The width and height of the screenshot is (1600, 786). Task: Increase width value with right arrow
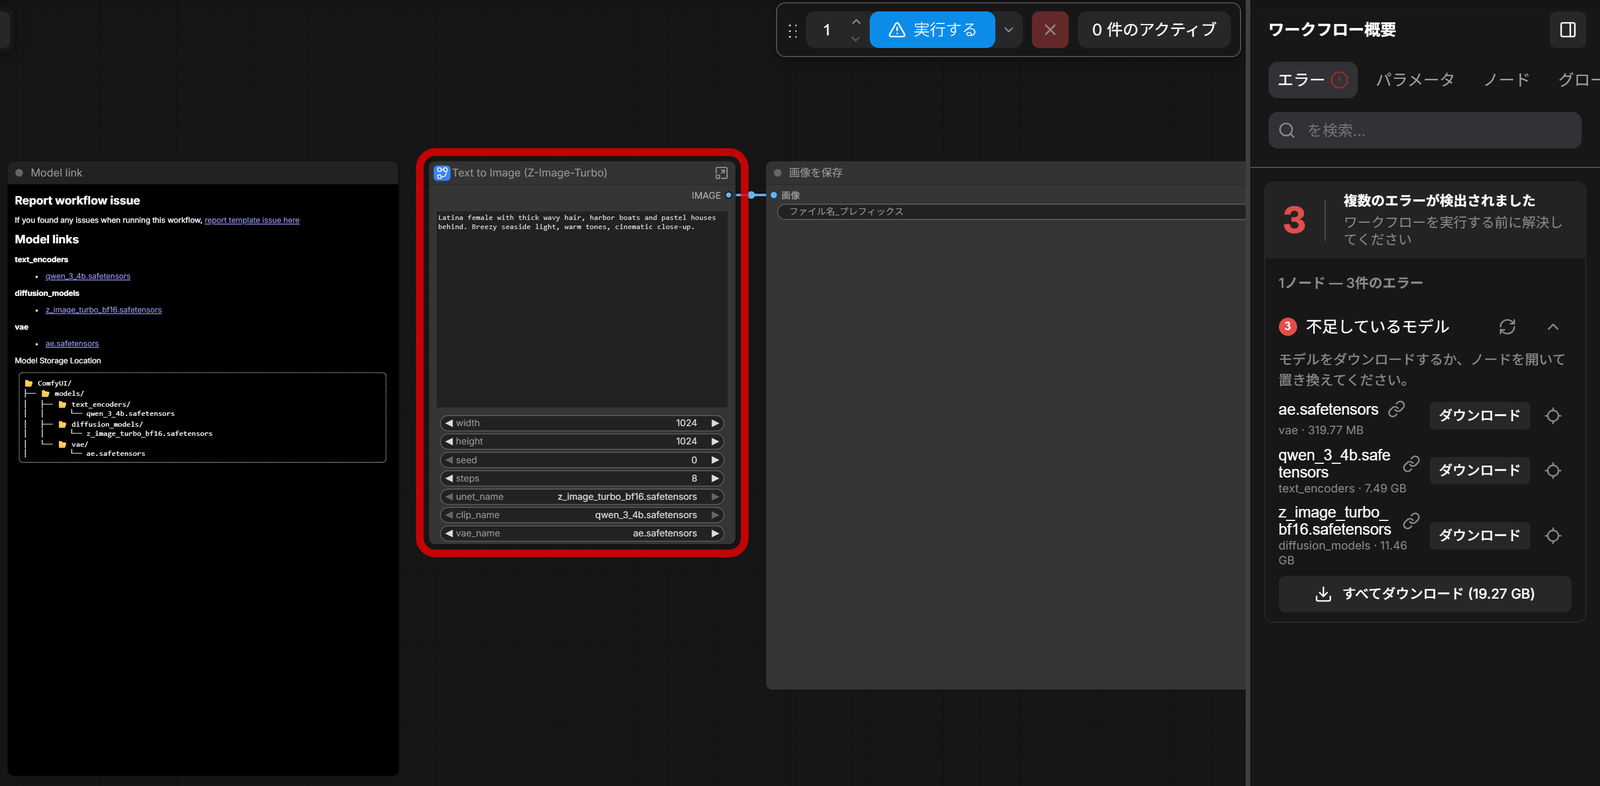pyautogui.click(x=715, y=423)
